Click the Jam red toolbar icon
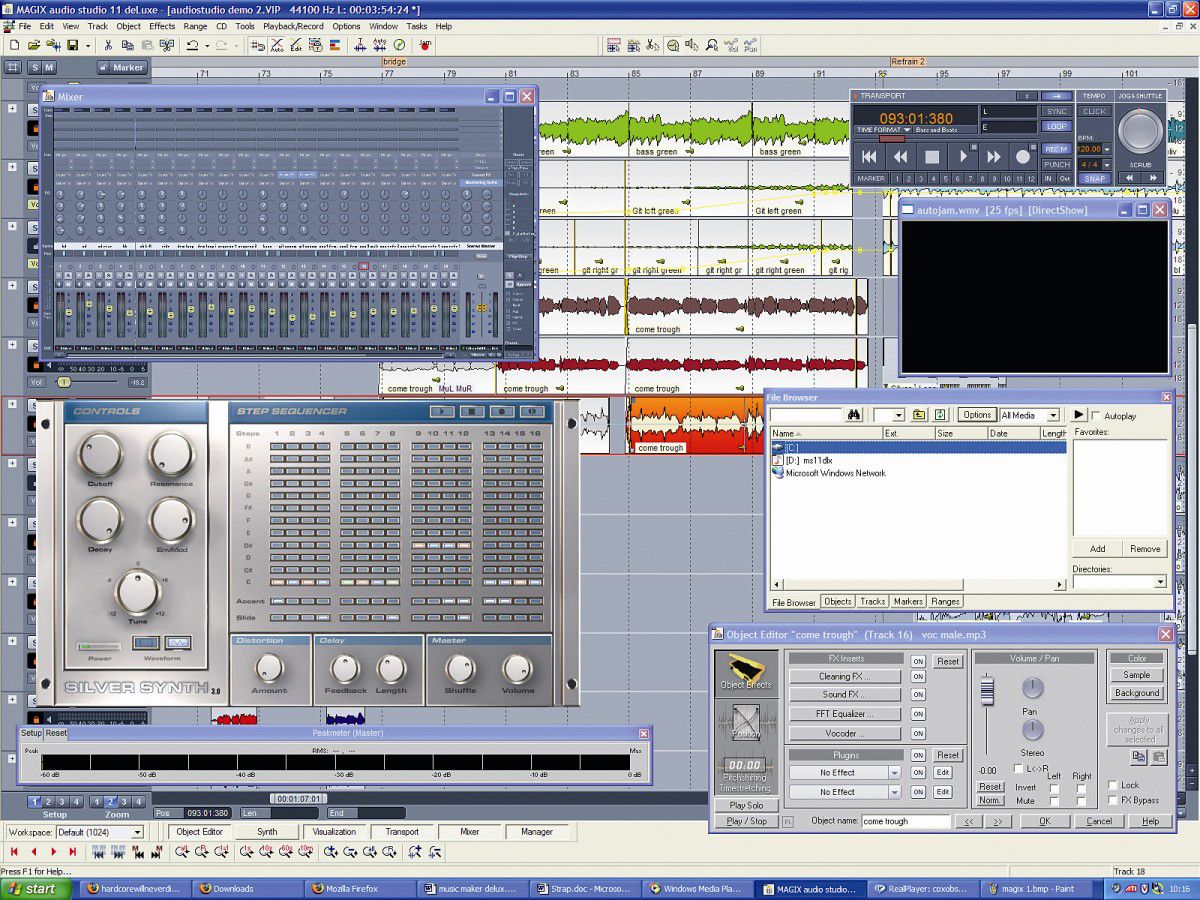1200x900 pixels. coord(425,45)
